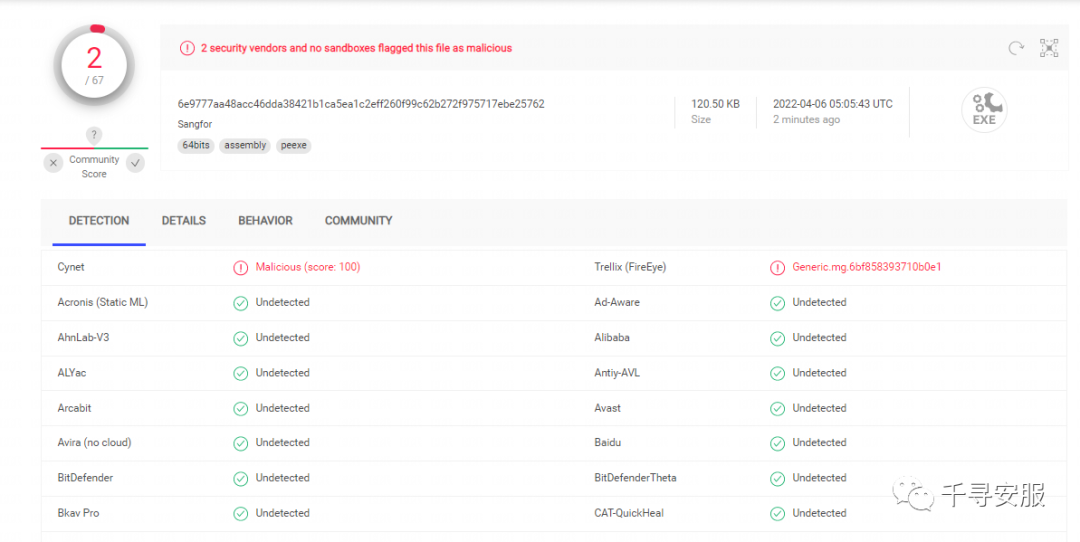
Task: Click the ALYac vendor name
Action: (72, 373)
